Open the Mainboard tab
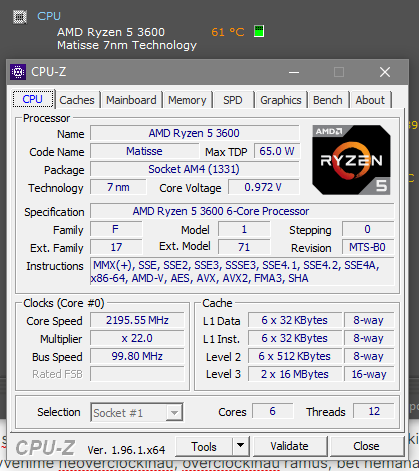 tap(131, 100)
